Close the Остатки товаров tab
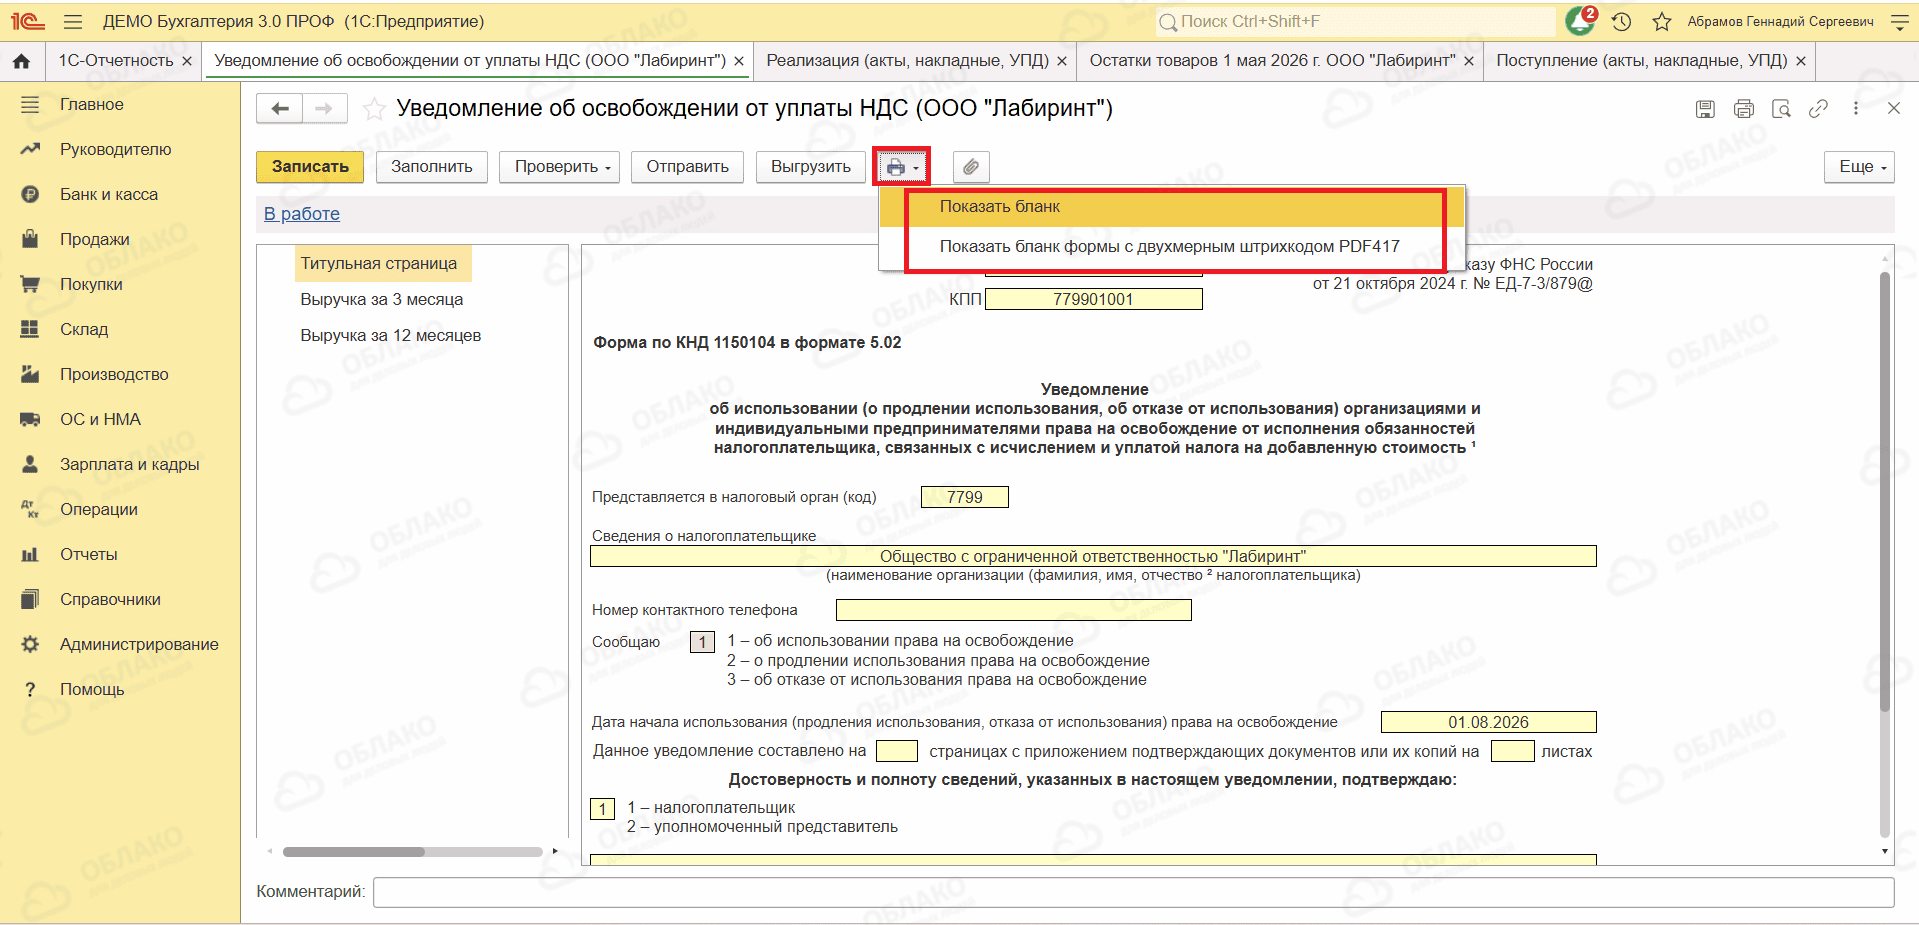Image resolution: width=1919 pixels, height=925 pixels. (x=1469, y=61)
